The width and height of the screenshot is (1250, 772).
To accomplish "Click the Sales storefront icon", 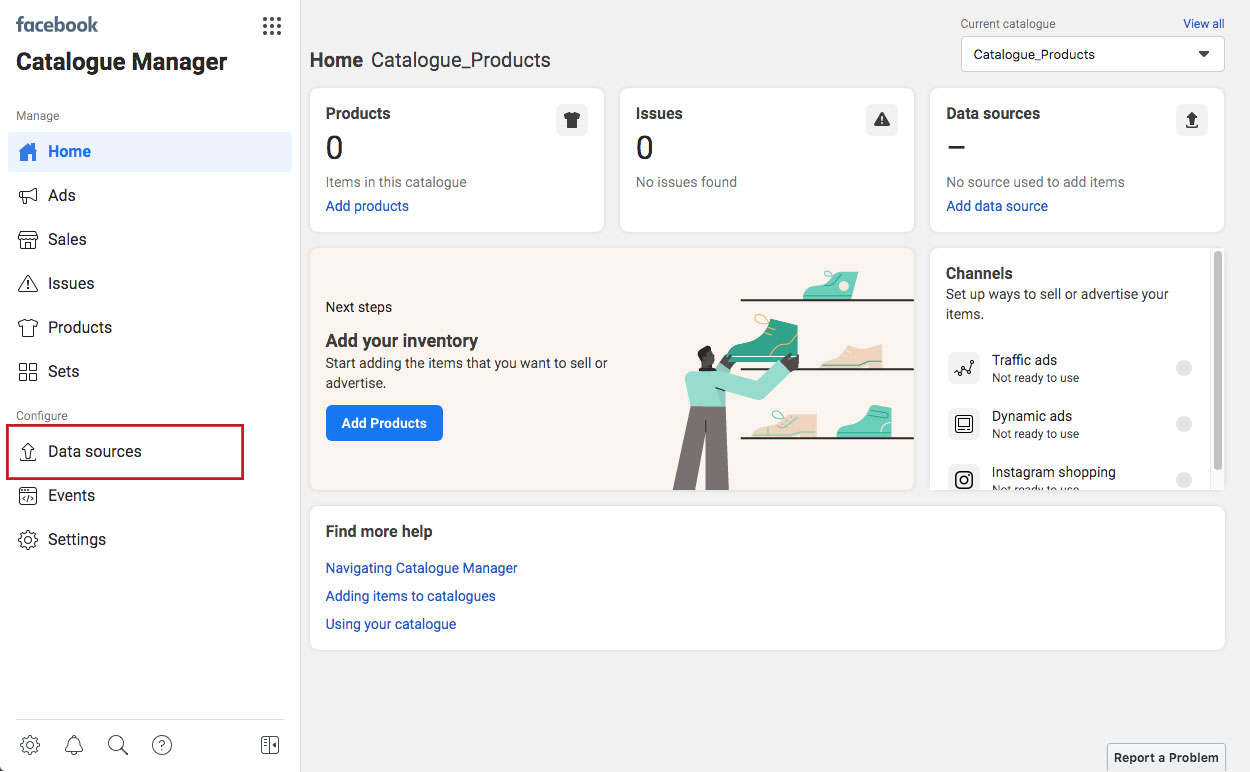I will tap(28, 240).
